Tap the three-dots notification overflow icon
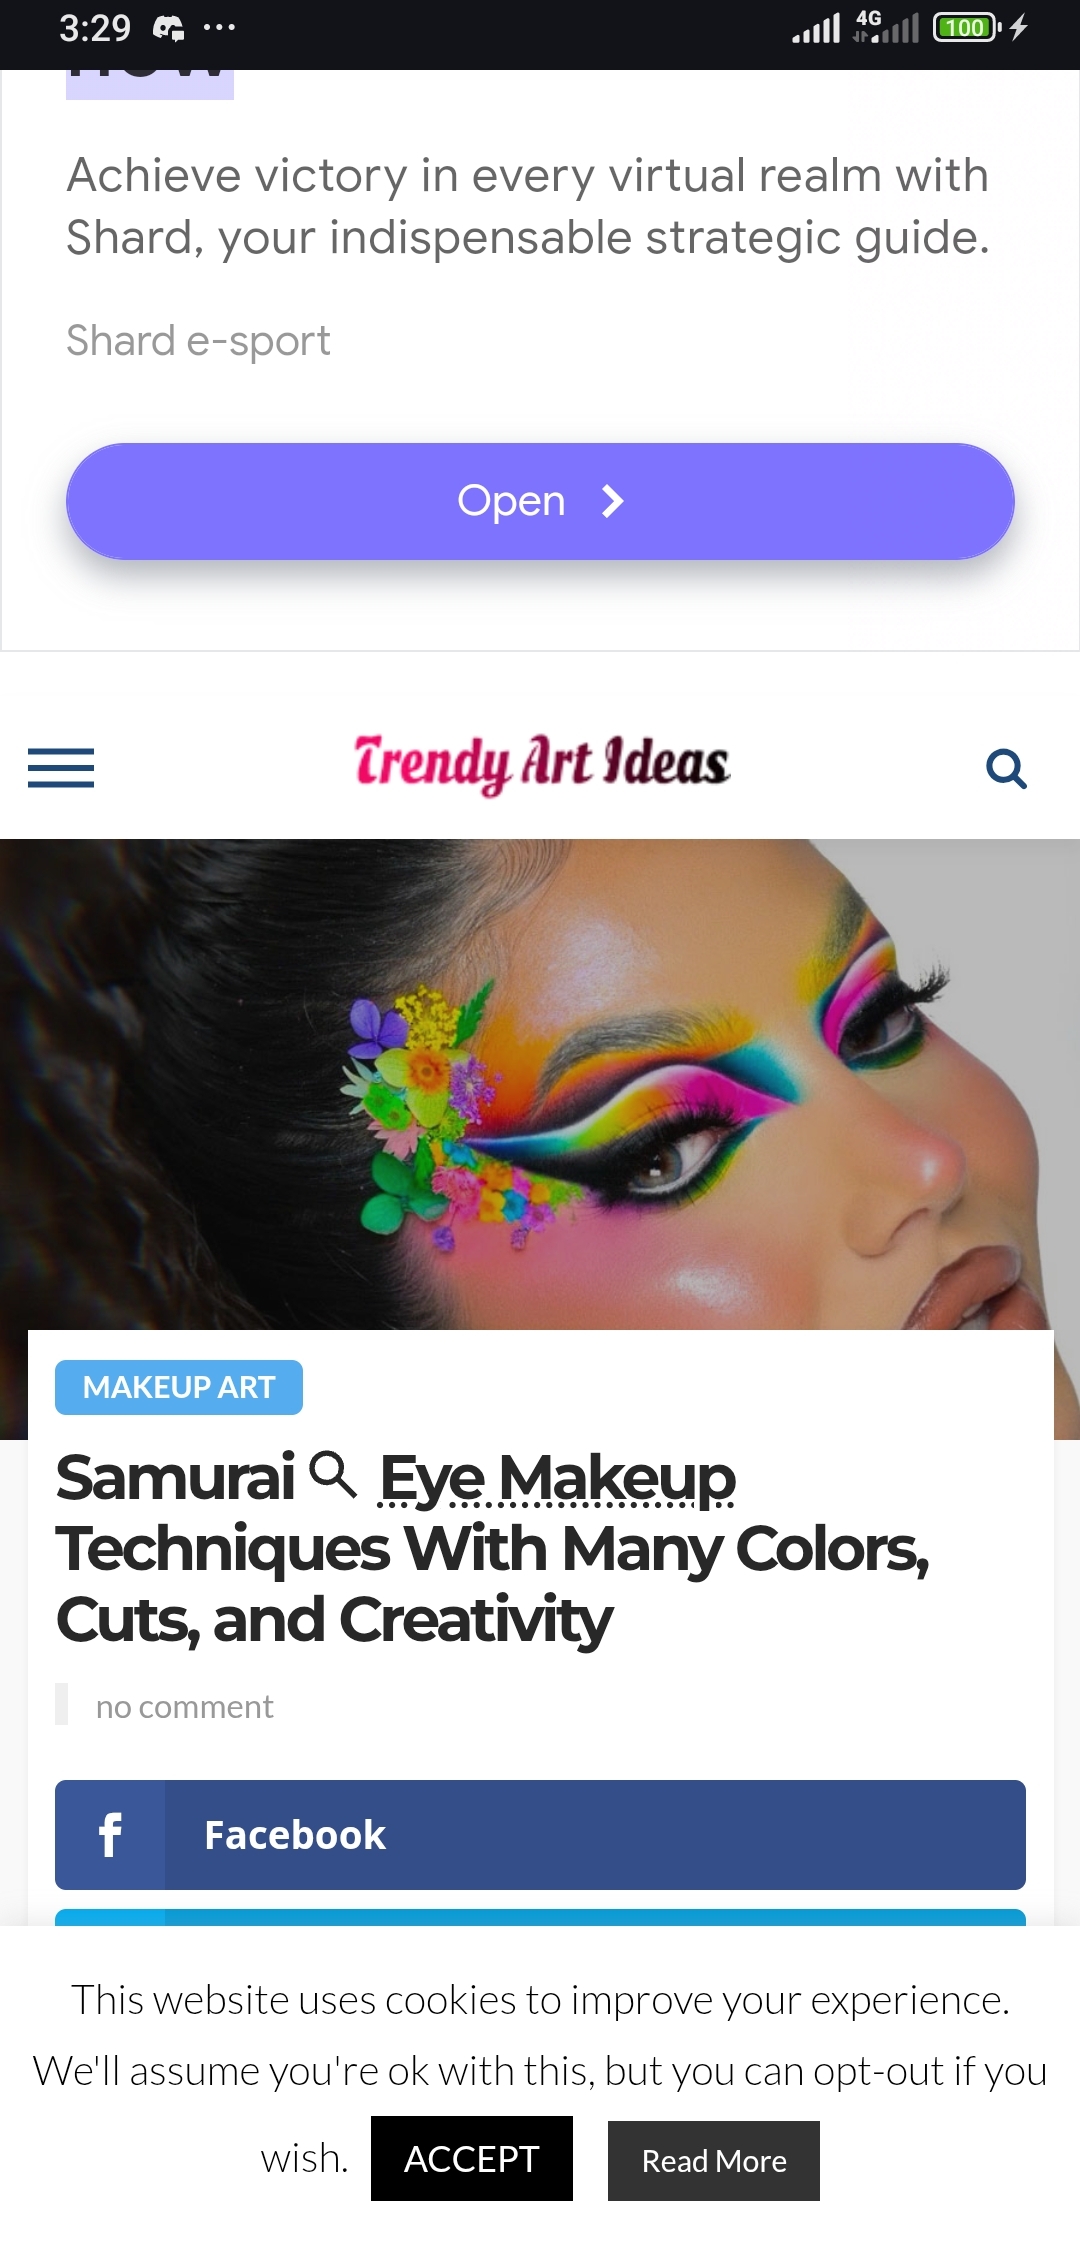 click(x=219, y=27)
